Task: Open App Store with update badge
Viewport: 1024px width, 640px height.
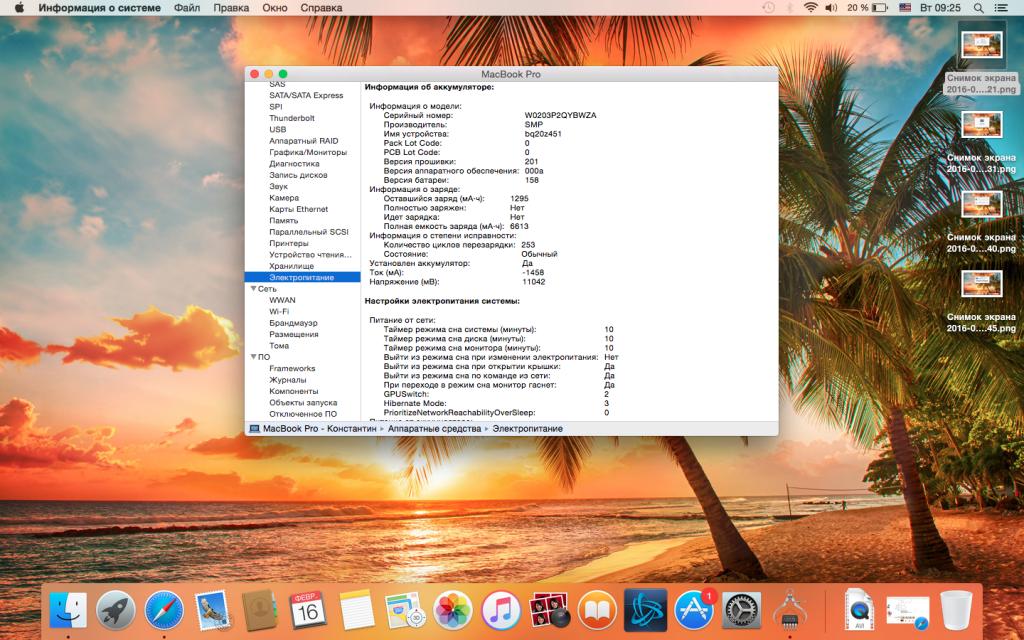Action: 694,611
